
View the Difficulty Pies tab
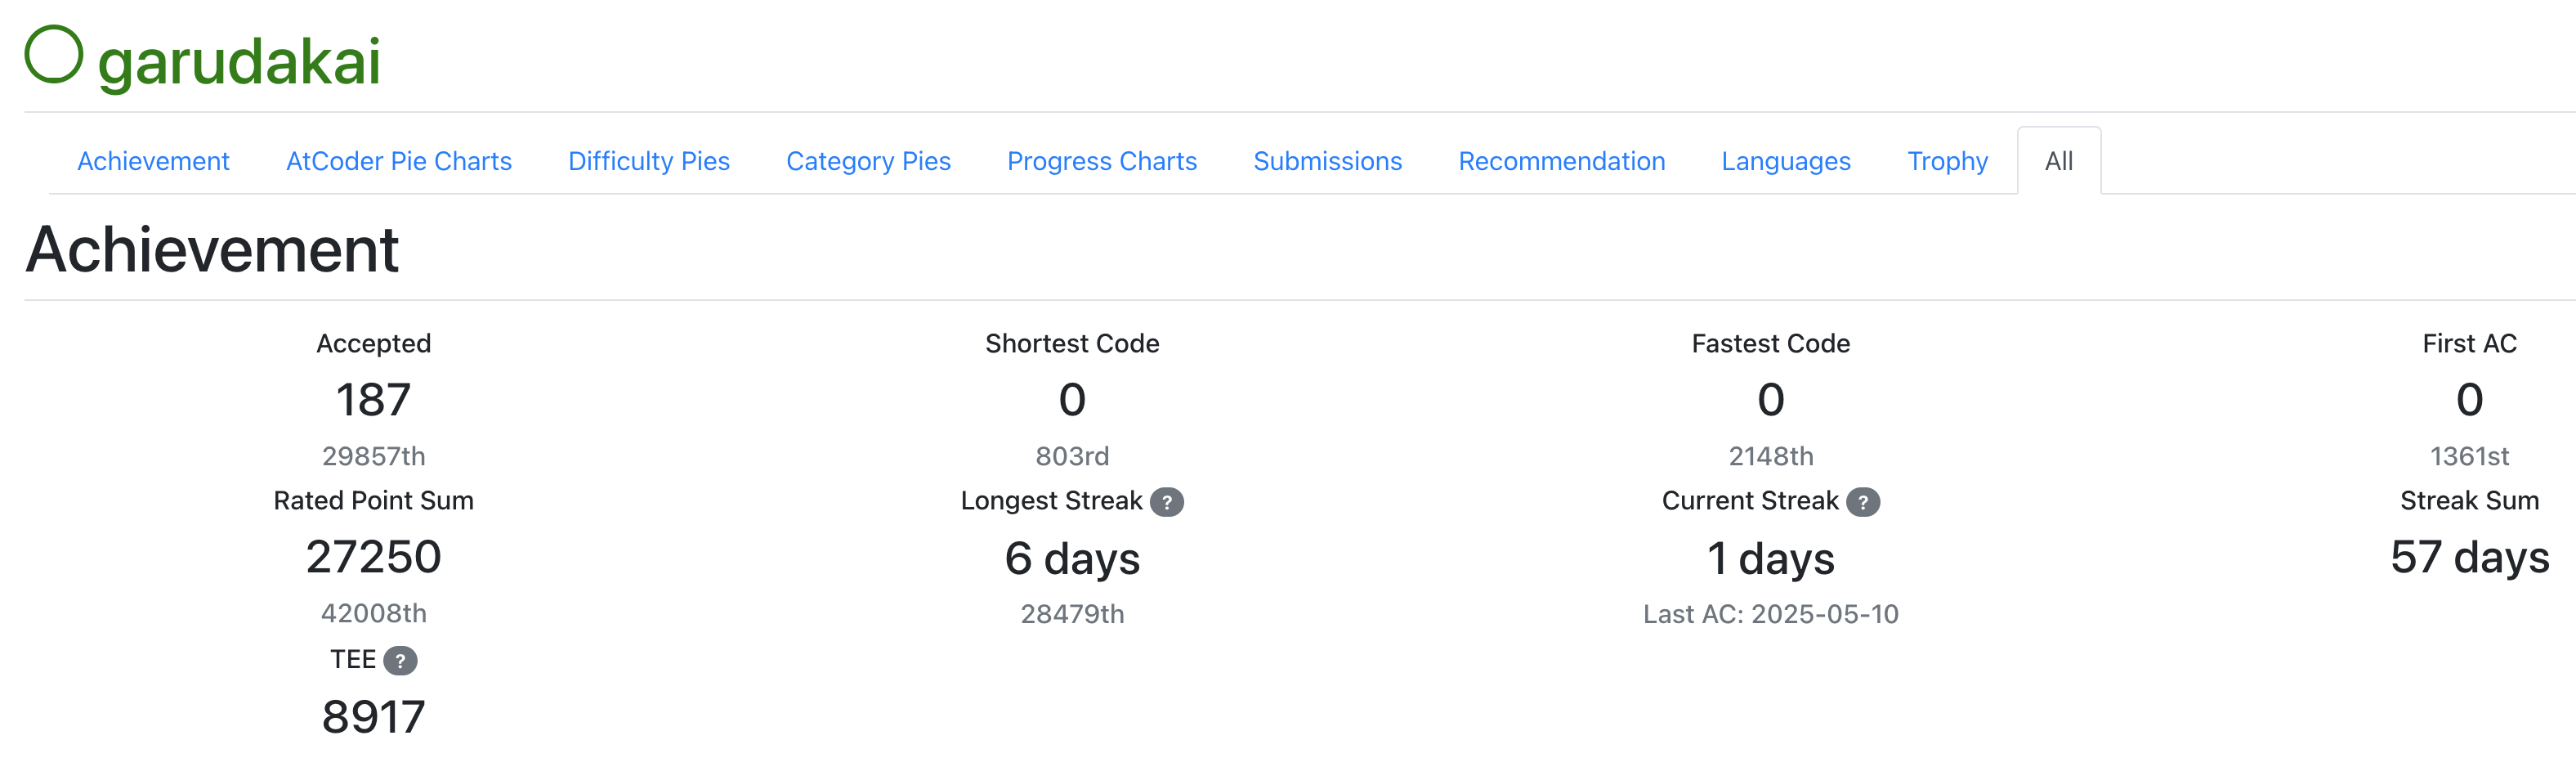tap(648, 160)
